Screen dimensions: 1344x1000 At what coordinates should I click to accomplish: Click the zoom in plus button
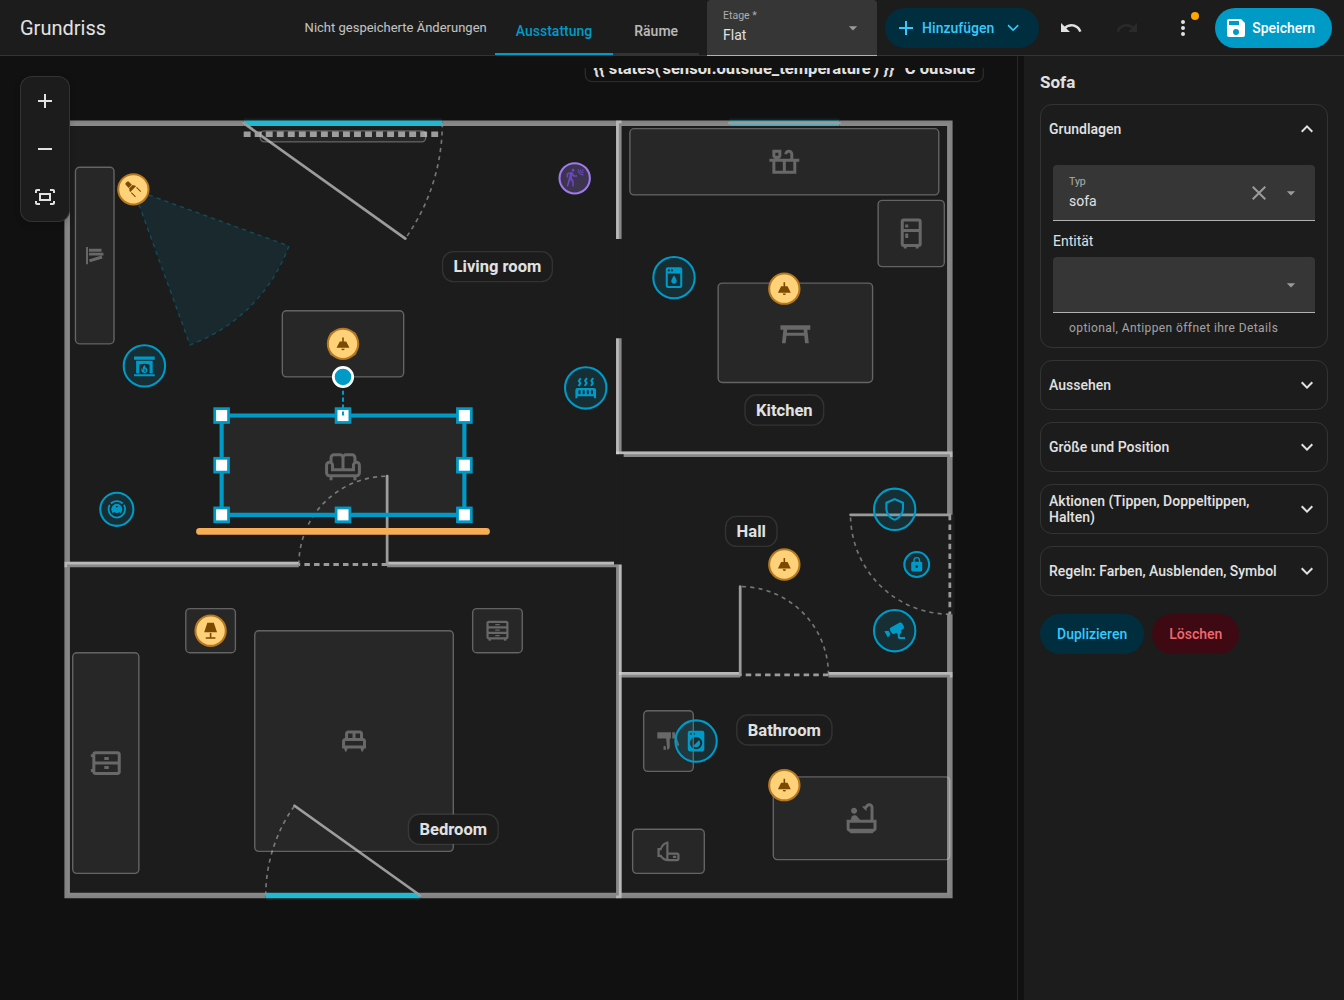point(45,101)
